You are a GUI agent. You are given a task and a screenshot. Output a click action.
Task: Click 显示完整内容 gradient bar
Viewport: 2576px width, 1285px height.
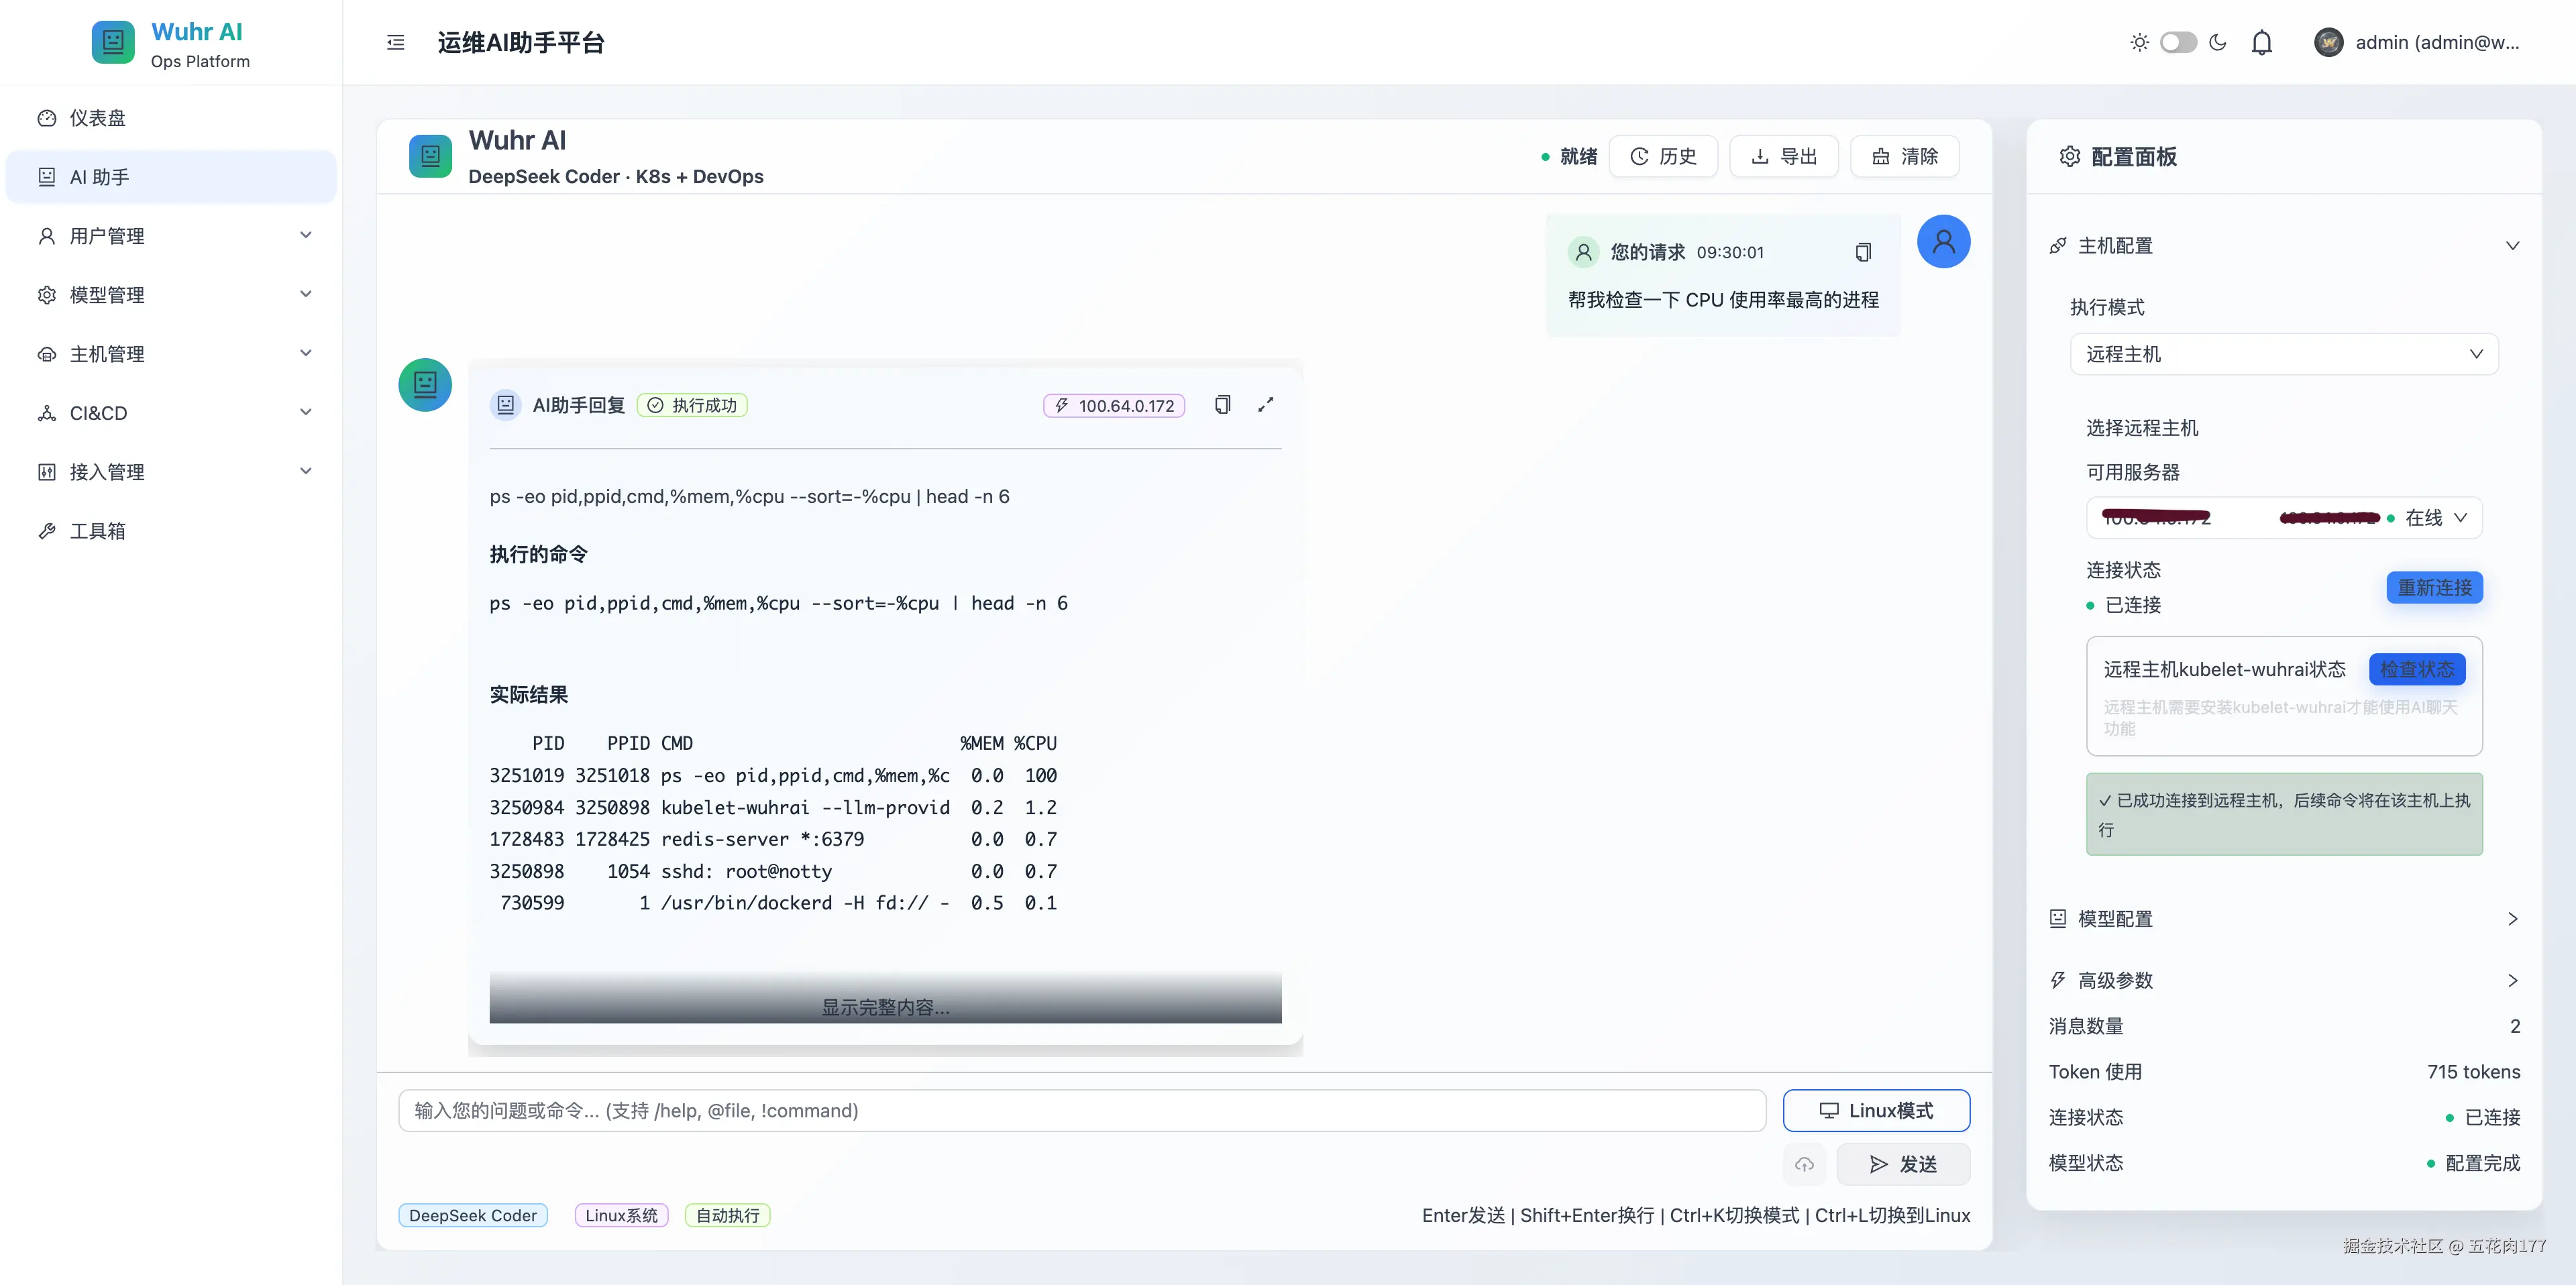coord(885,1006)
